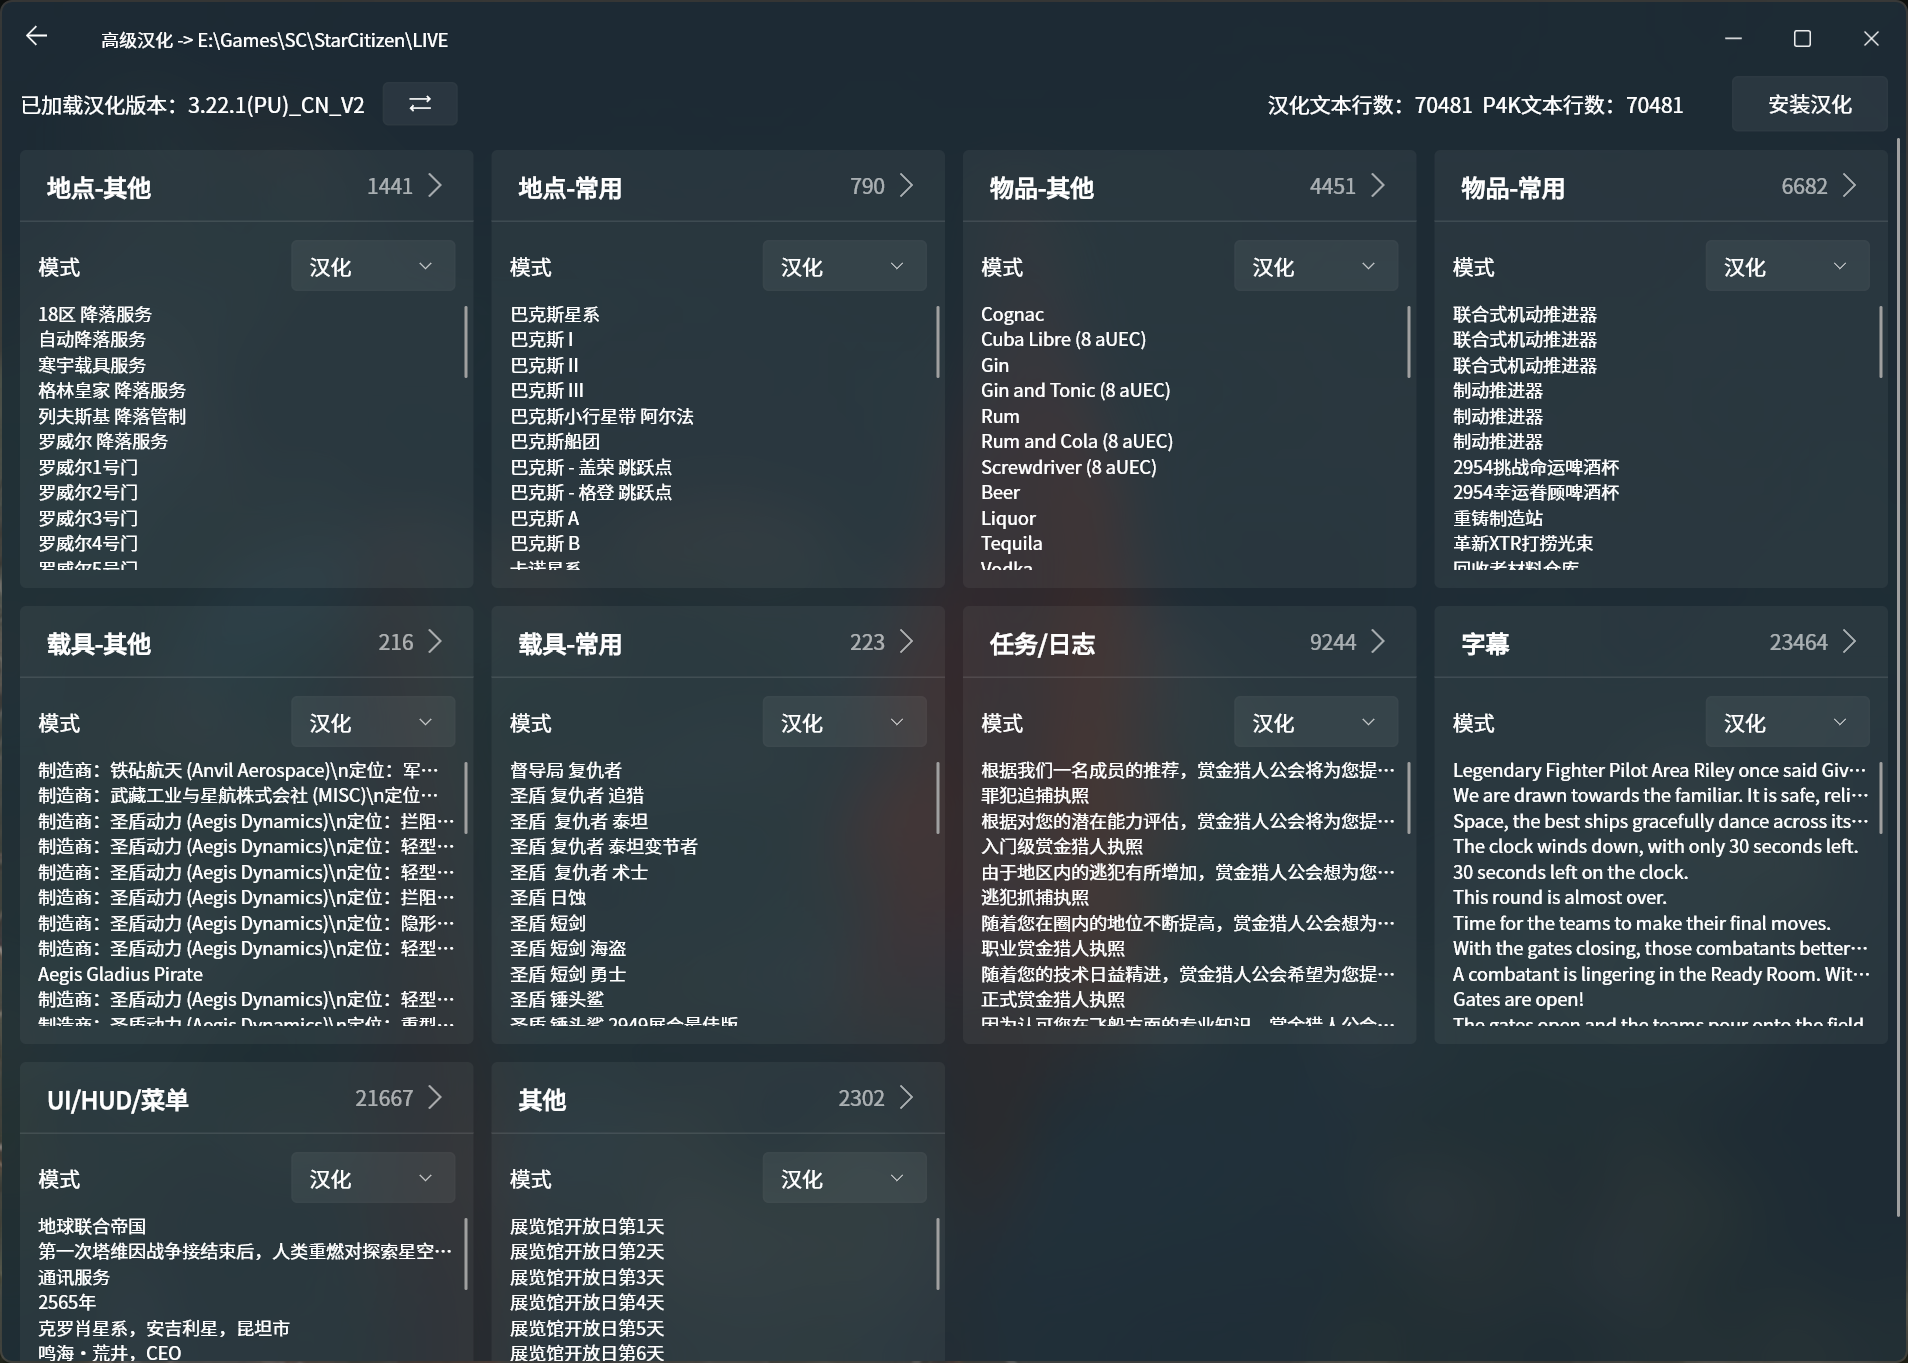Select the '职业赏金猎人执照' entry
The height and width of the screenshot is (1363, 1908).
tap(1053, 948)
